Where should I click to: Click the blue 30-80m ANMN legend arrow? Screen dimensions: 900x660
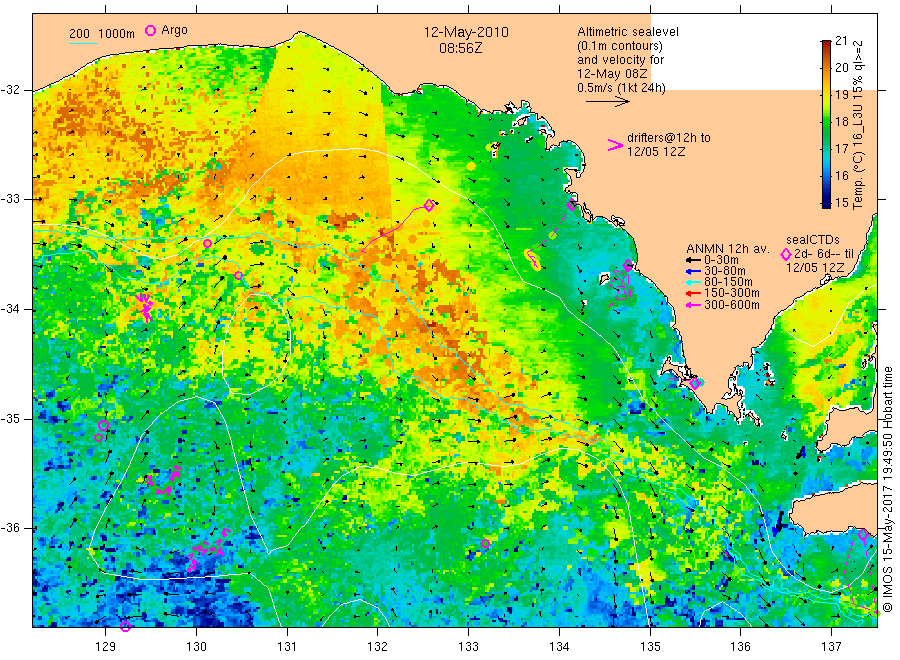[693, 271]
